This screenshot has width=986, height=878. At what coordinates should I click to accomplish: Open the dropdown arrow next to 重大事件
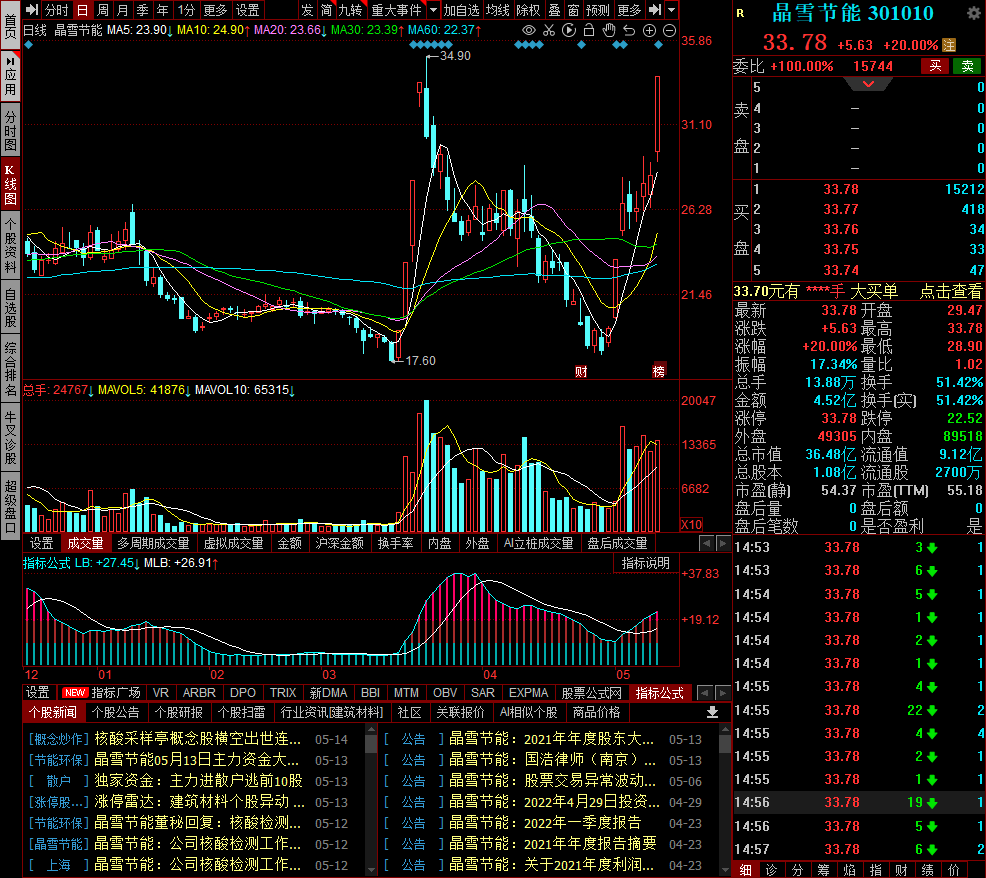click(433, 10)
